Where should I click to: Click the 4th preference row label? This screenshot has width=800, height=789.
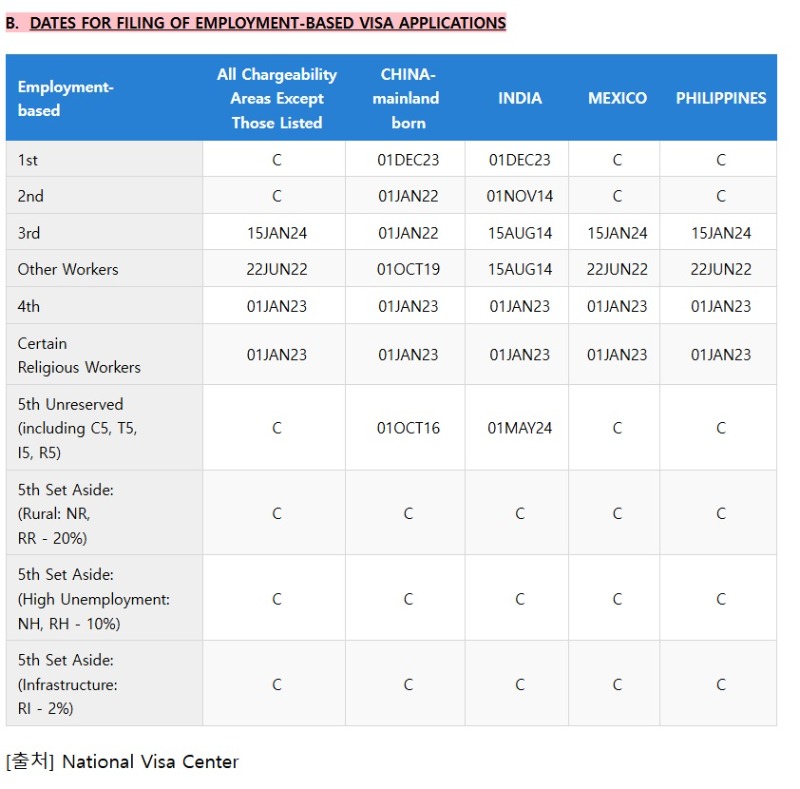[28, 306]
